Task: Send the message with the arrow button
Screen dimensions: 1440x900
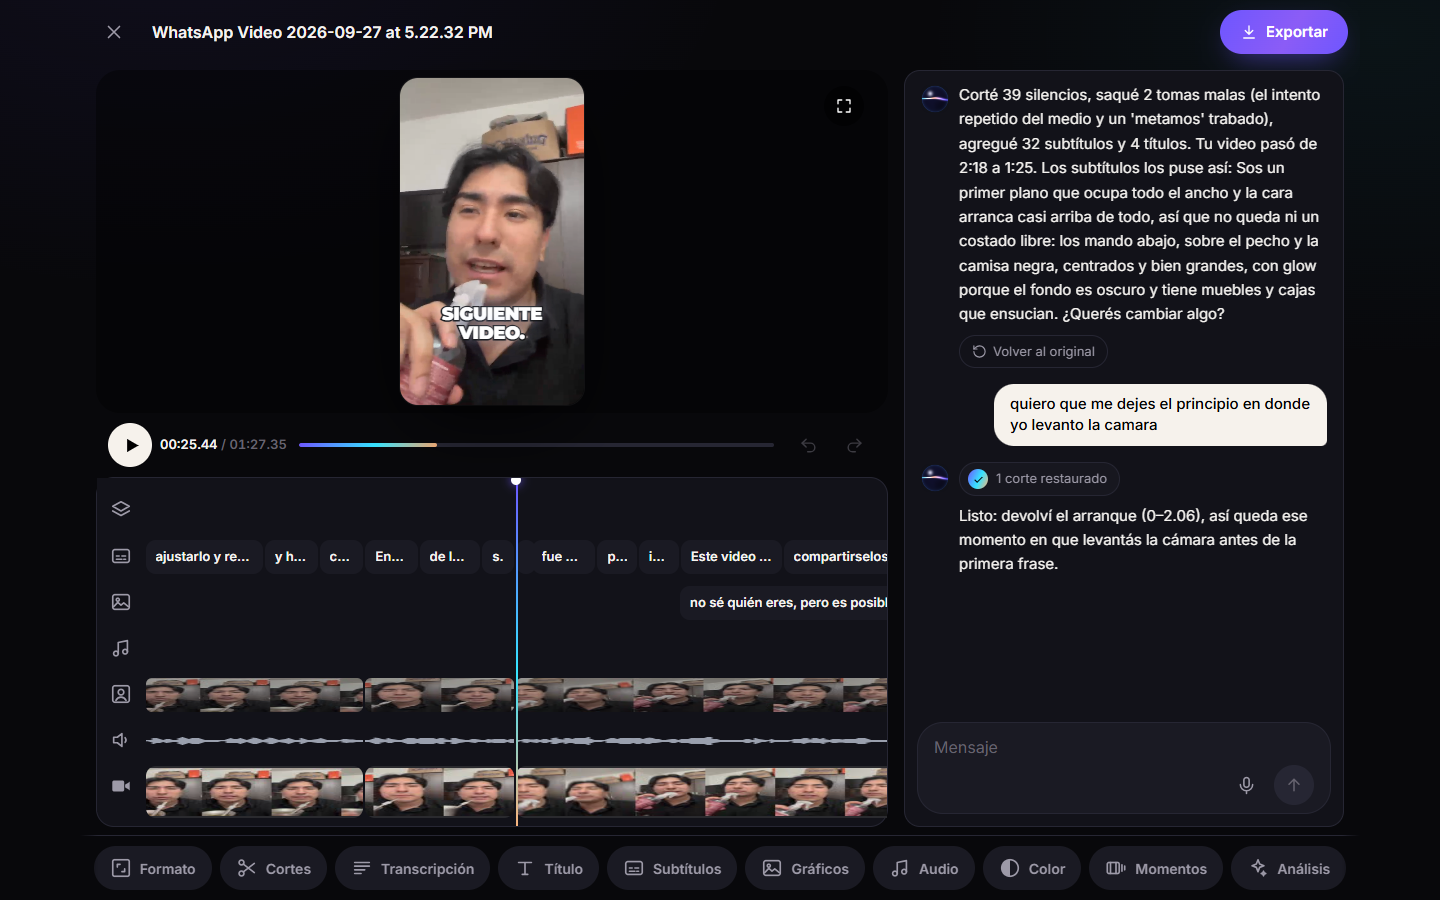Action: 1294,785
